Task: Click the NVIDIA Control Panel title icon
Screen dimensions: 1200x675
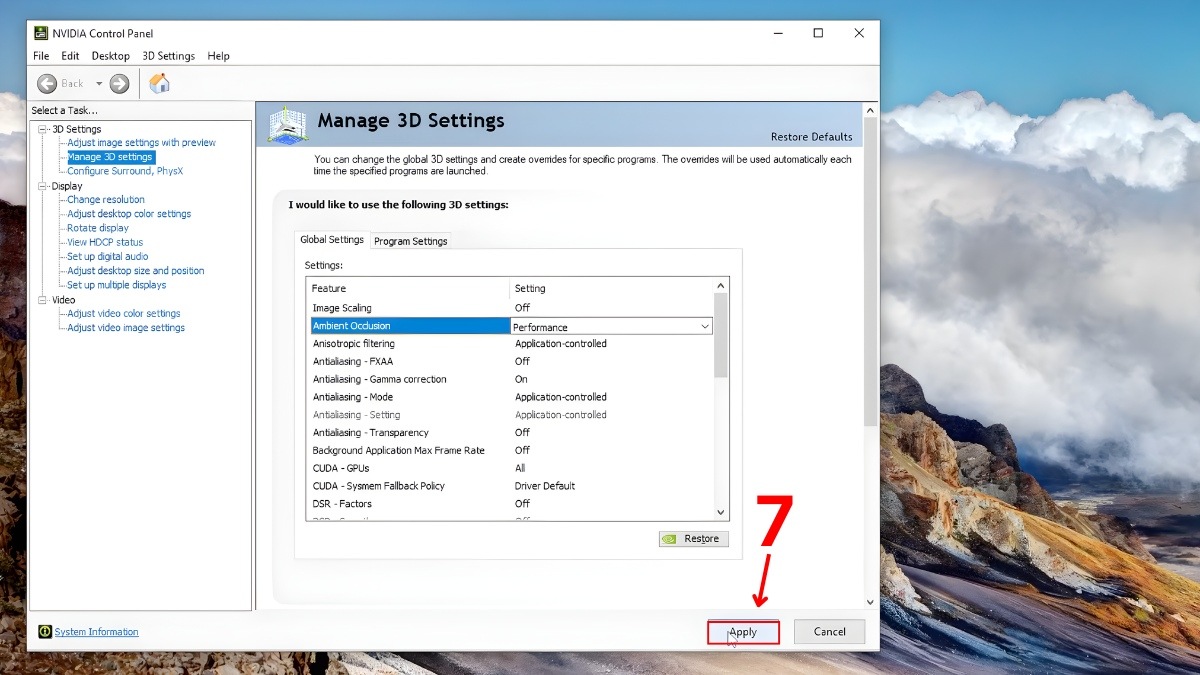Action: coord(41,33)
